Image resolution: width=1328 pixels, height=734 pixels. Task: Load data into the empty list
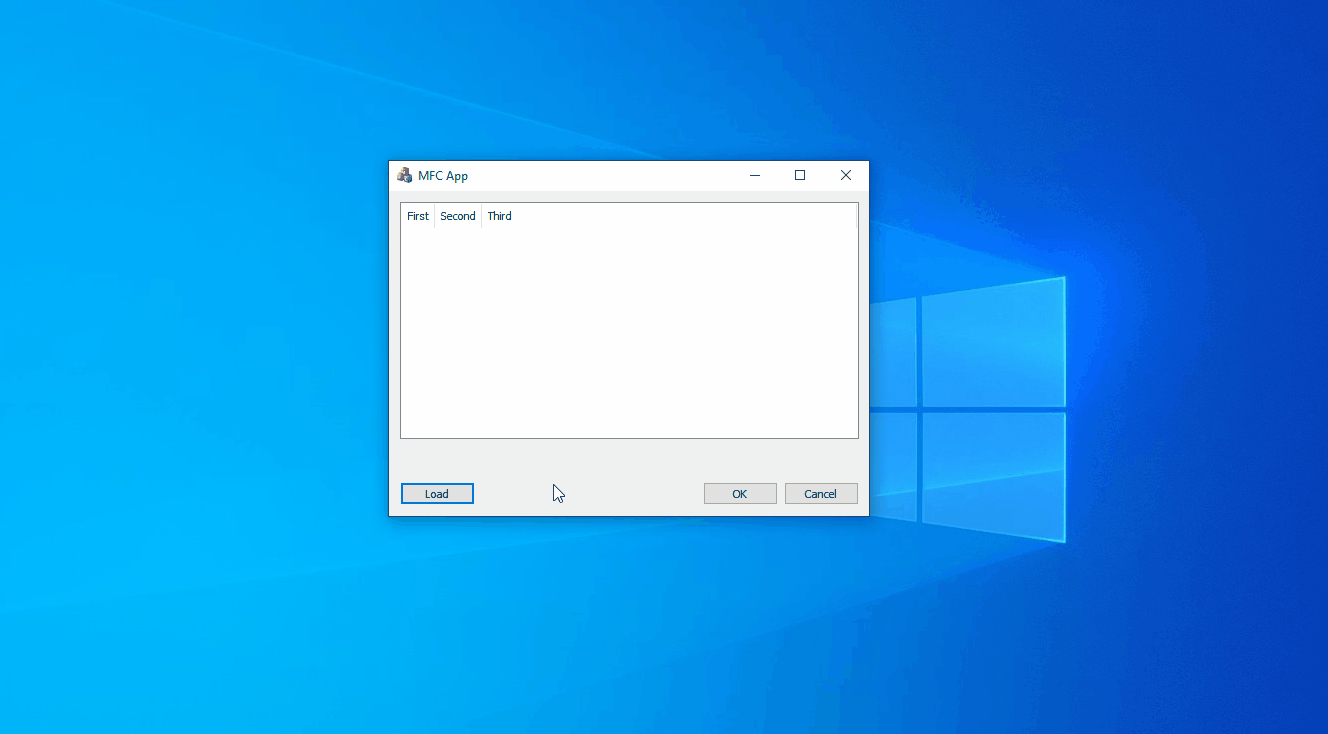point(437,493)
